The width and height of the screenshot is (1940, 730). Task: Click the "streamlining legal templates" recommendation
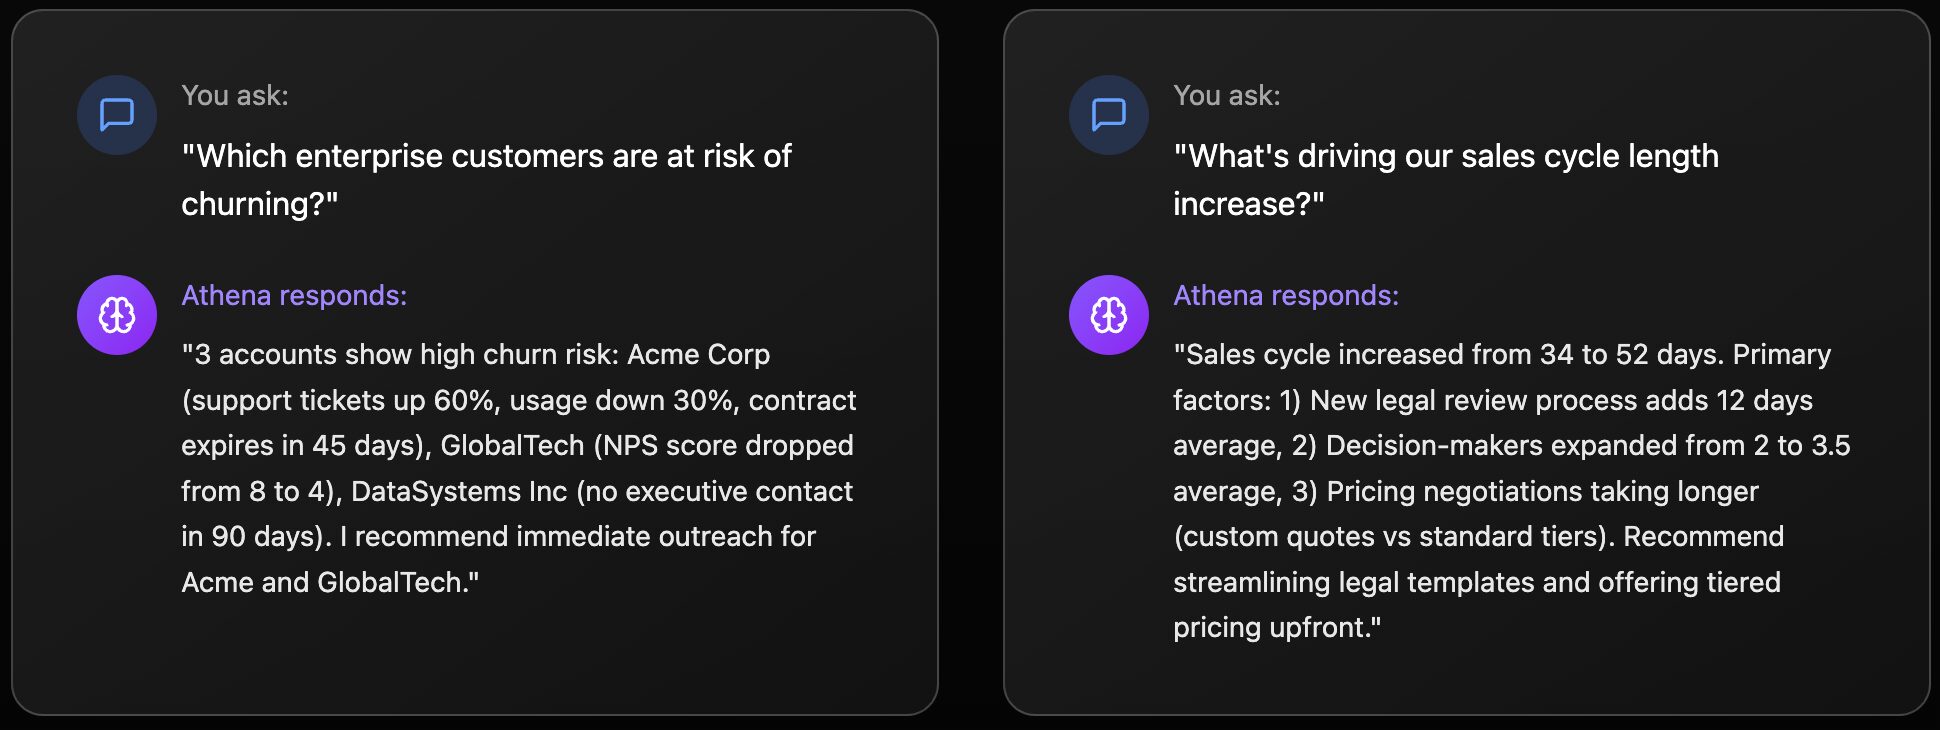tap(1354, 583)
